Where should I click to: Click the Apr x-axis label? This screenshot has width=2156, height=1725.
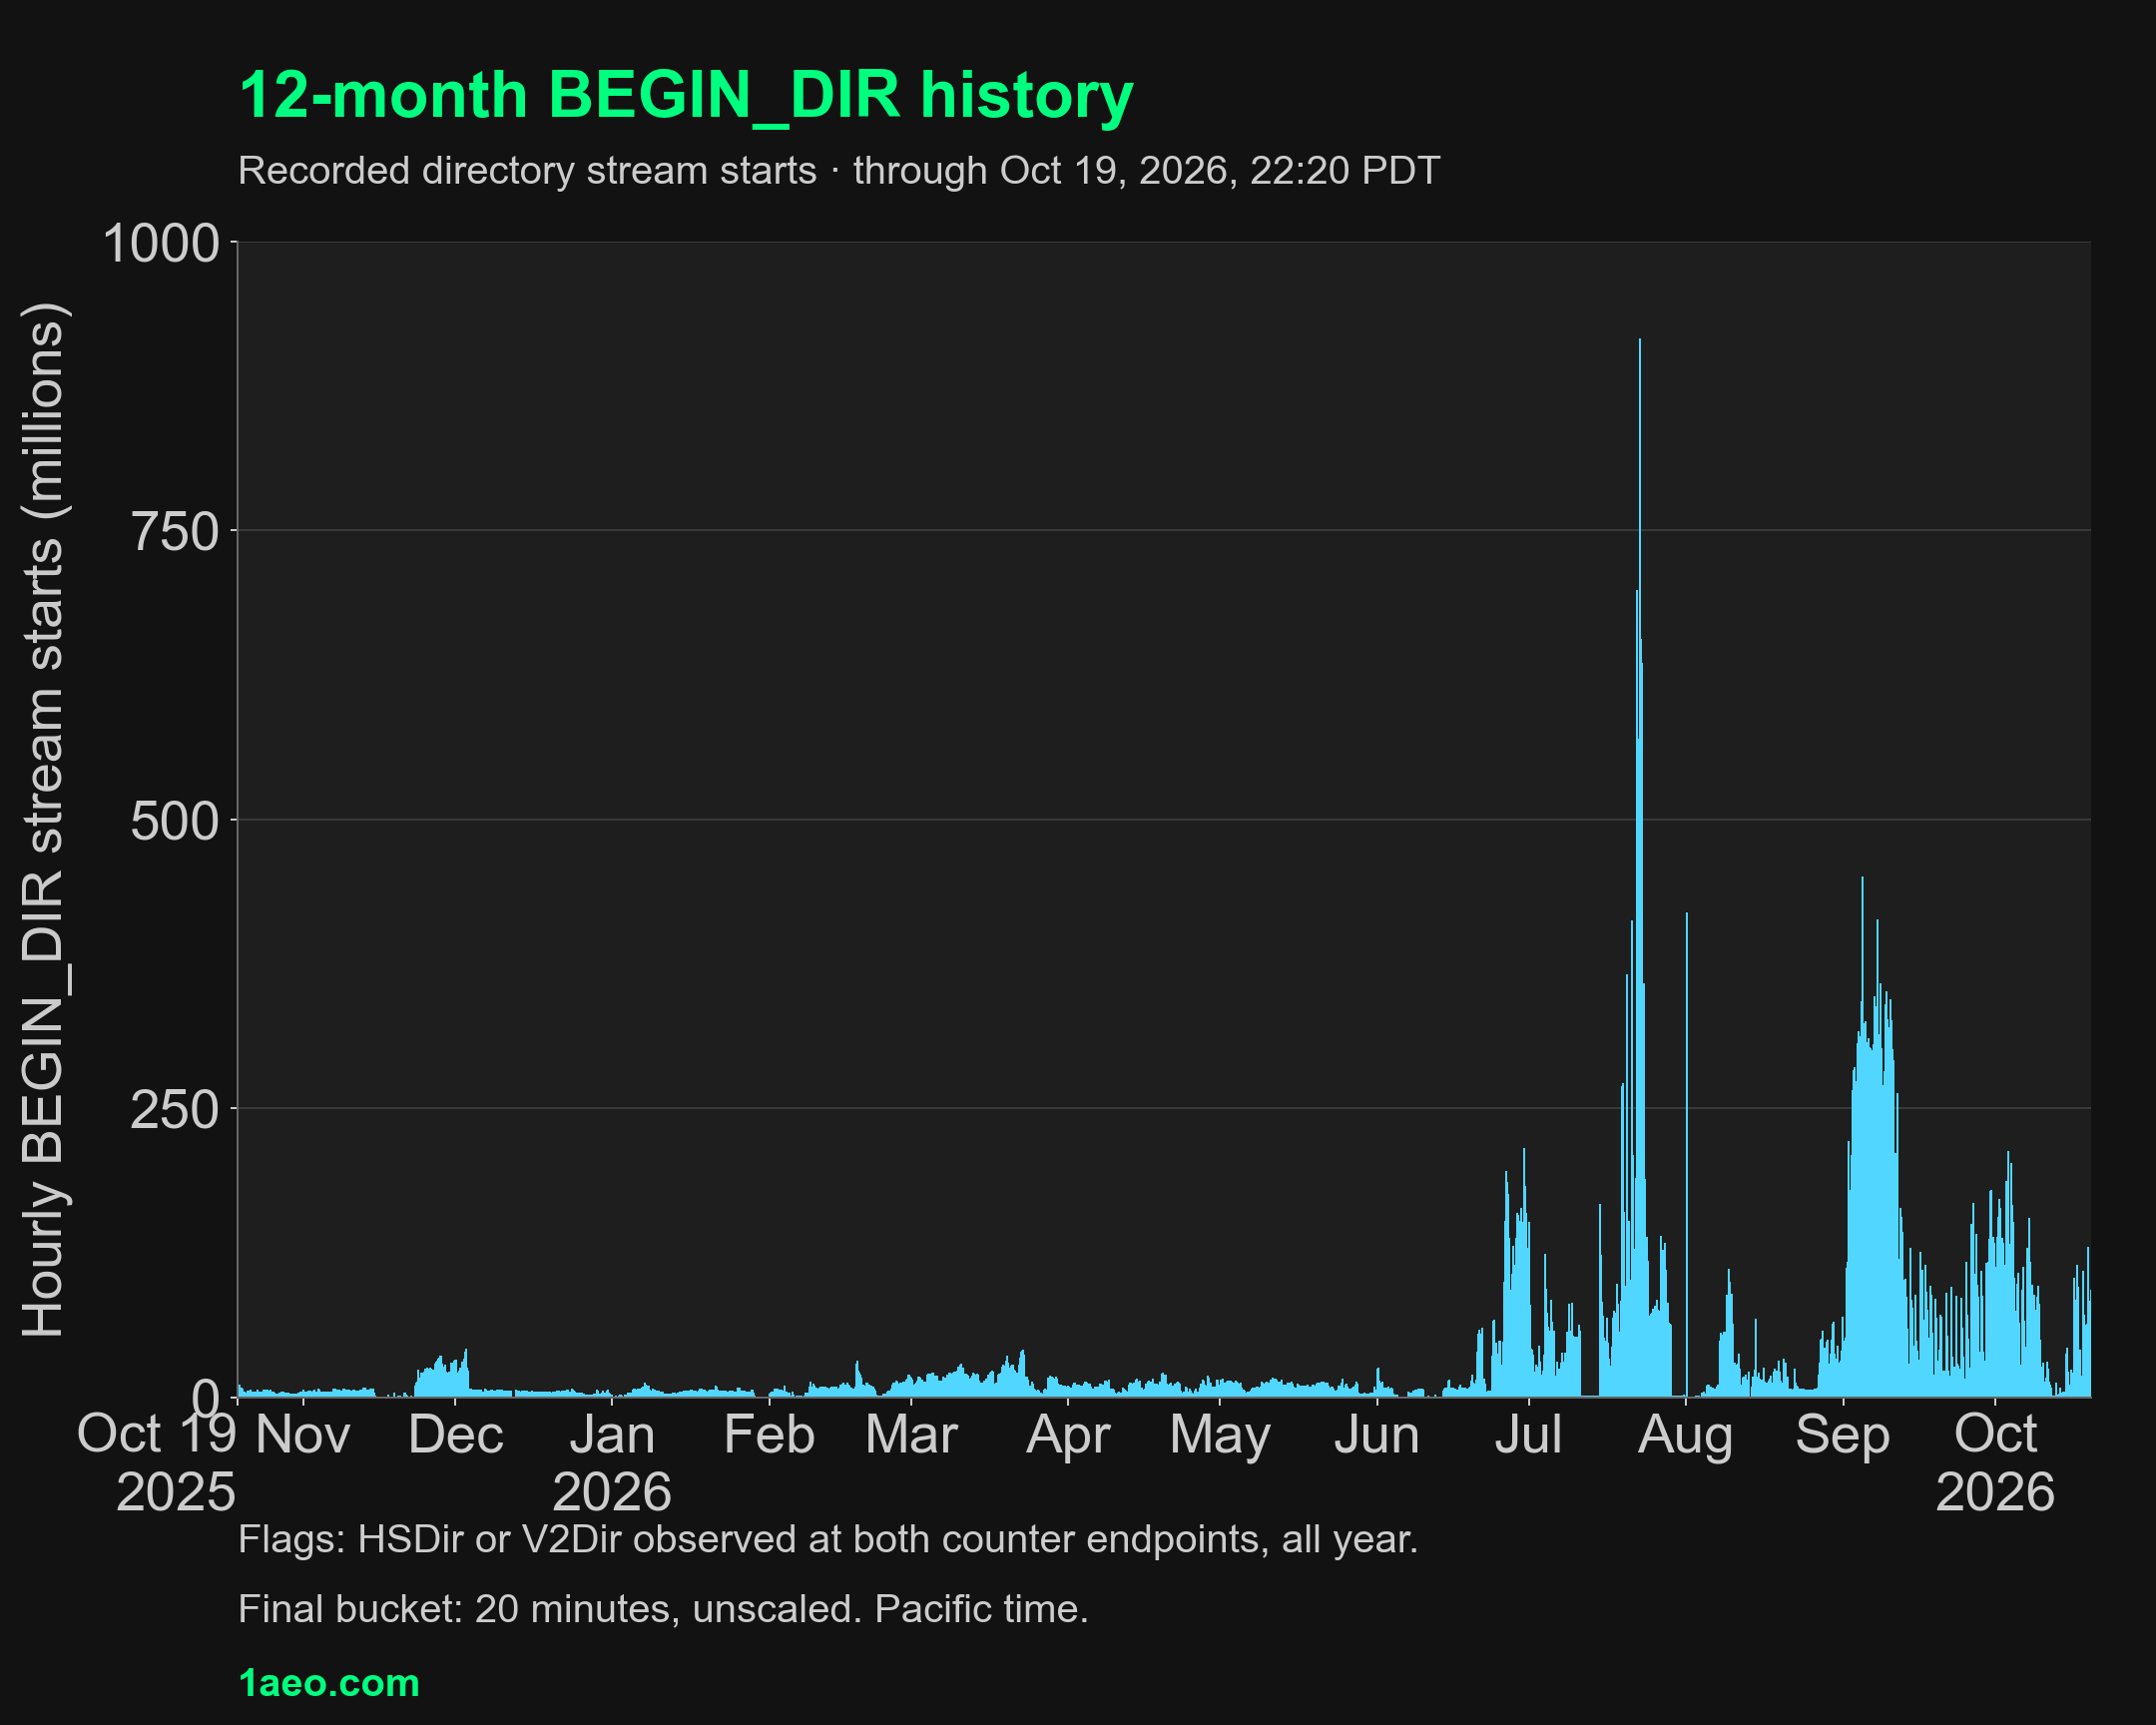pos(1068,1437)
